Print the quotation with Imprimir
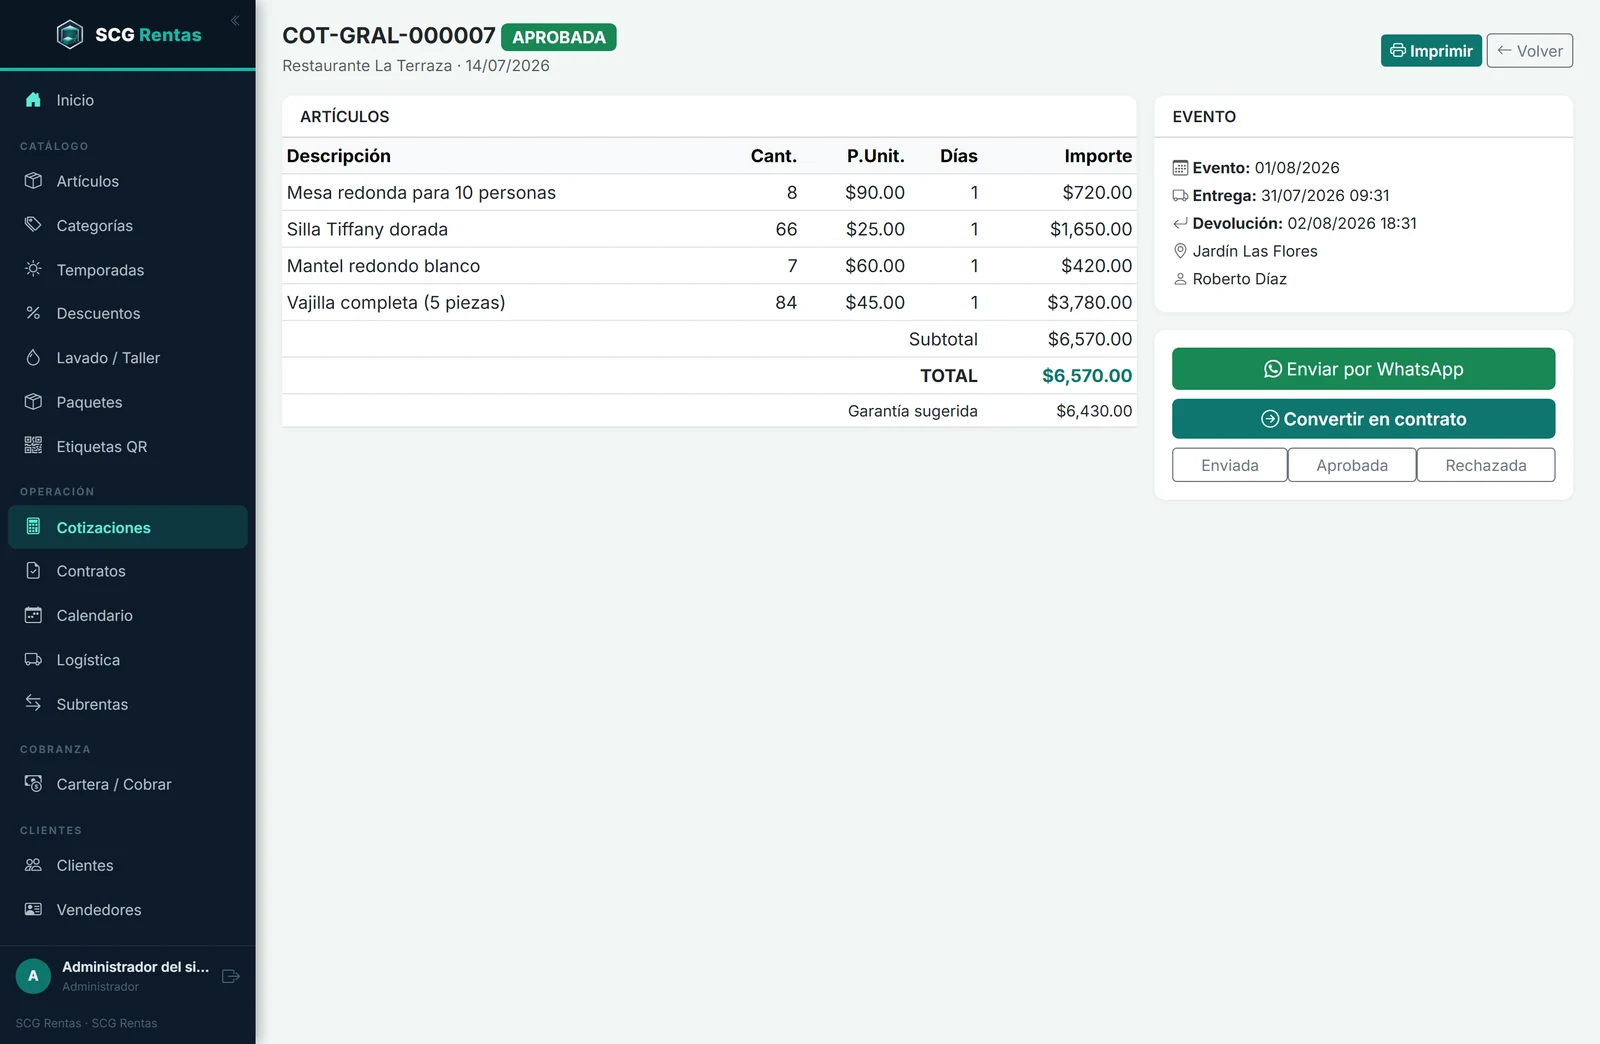Screen dimensions: 1600x1044 pos(1431,51)
